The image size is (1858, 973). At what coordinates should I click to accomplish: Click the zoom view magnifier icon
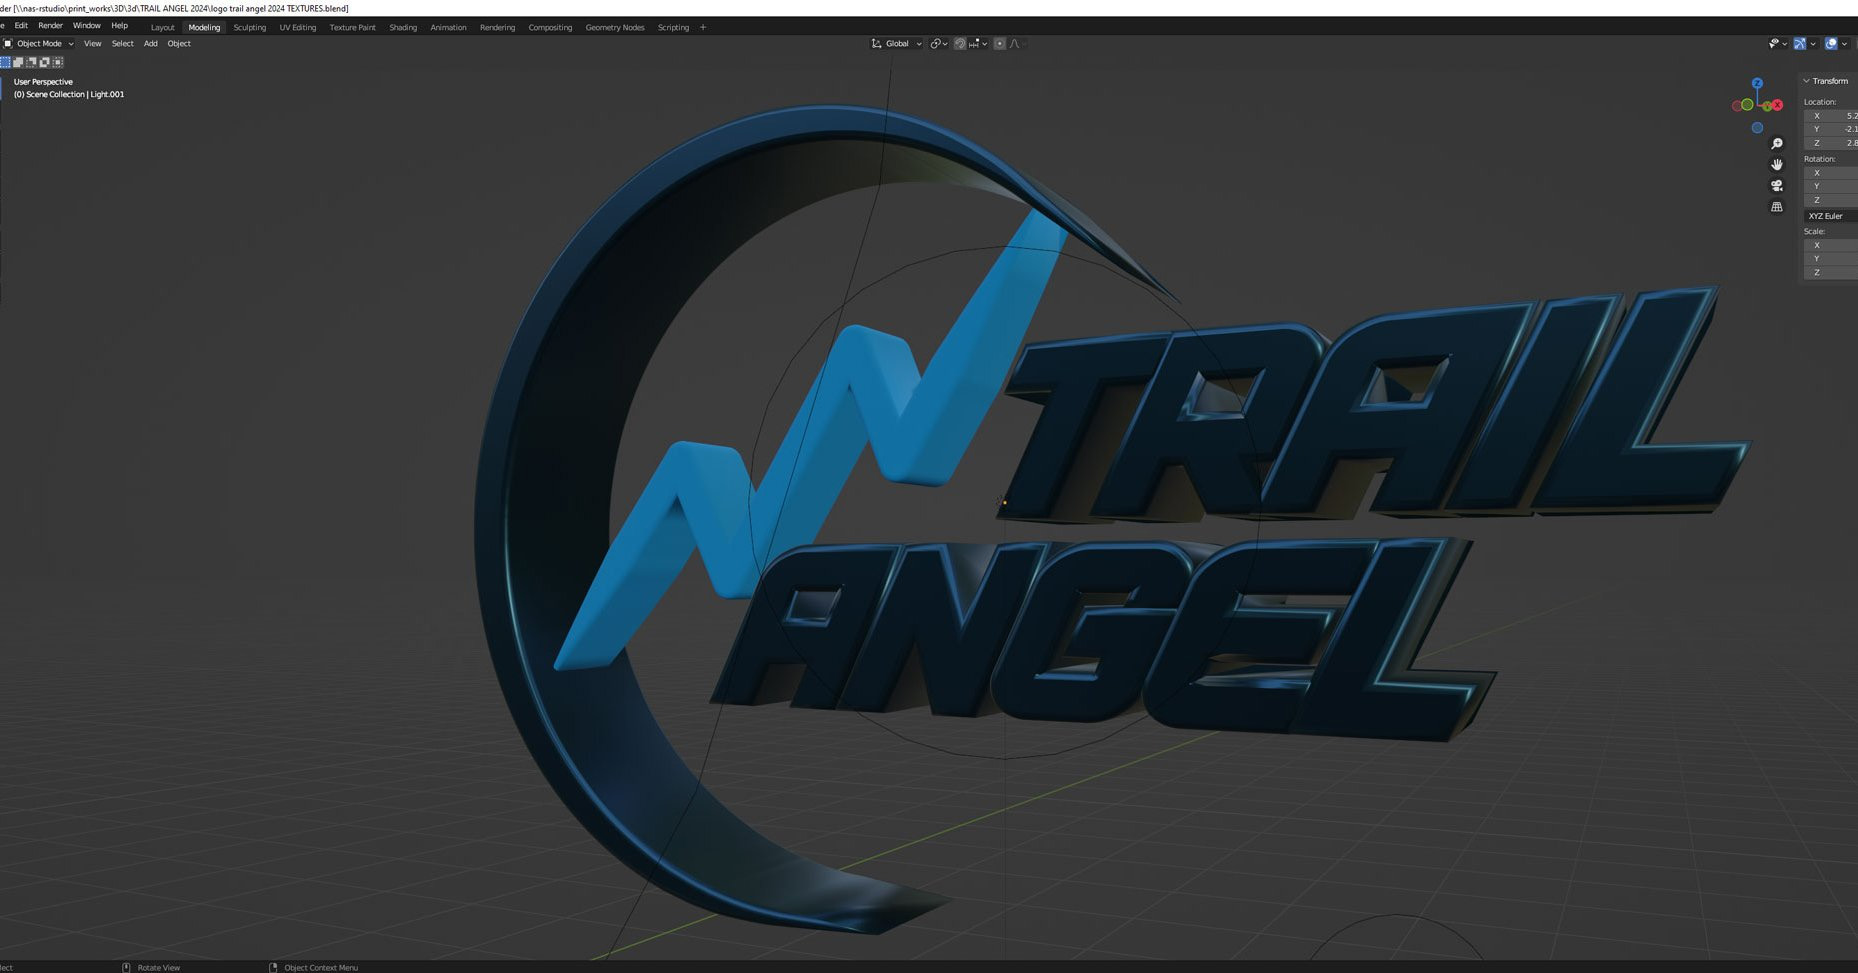(x=1777, y=144)
